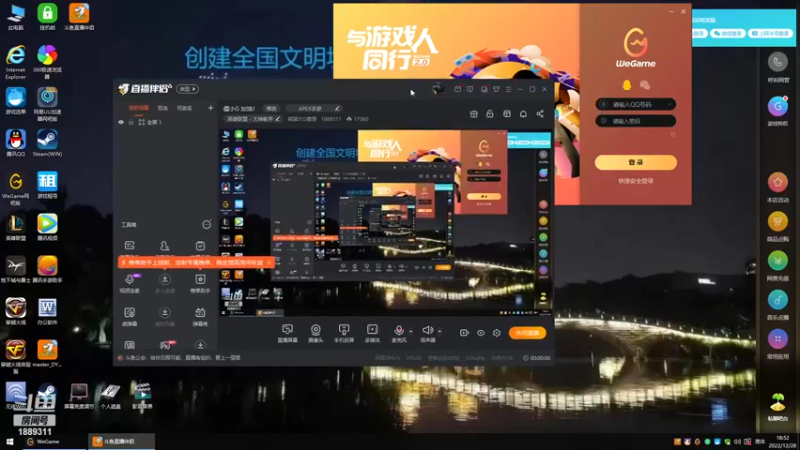Click the record video camera icon

tap(464, 333)
